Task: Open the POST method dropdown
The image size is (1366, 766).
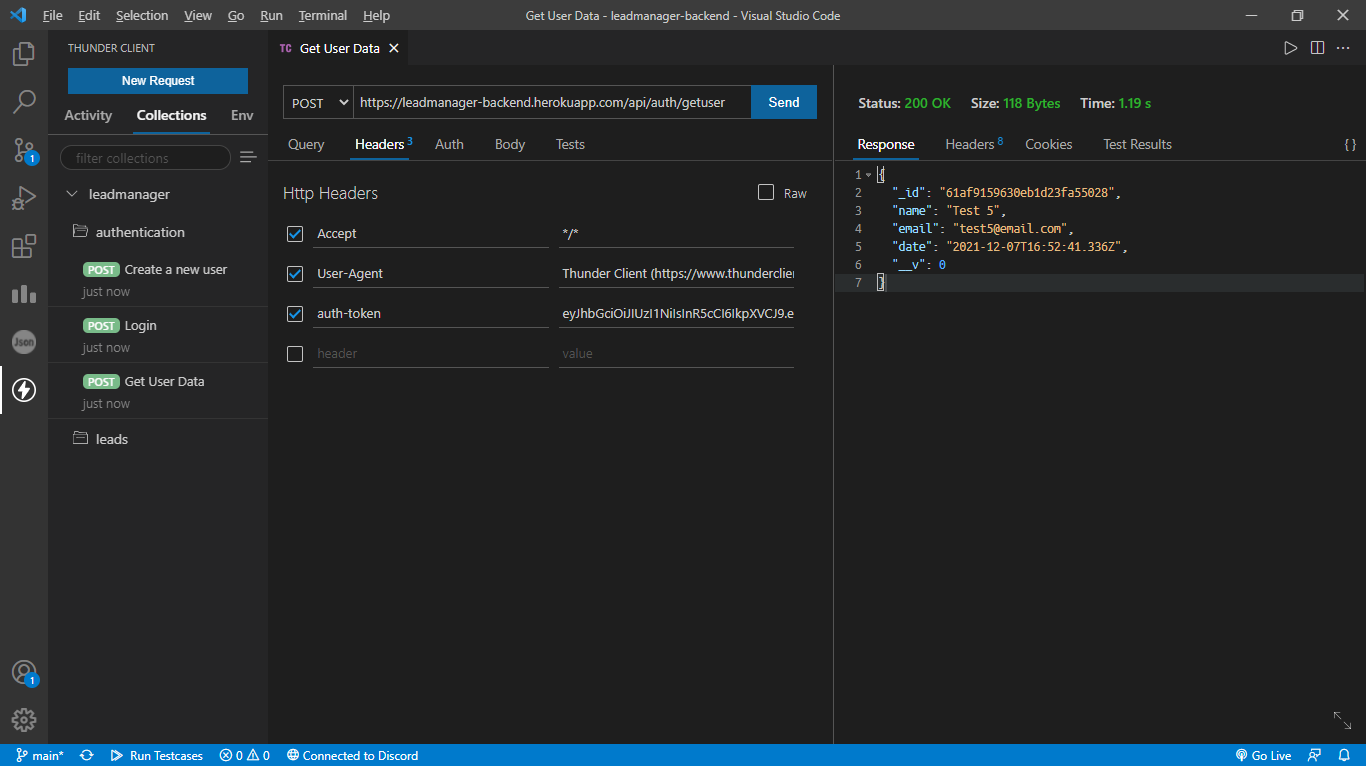Action: pyautogui.click(x=318, y=102)
